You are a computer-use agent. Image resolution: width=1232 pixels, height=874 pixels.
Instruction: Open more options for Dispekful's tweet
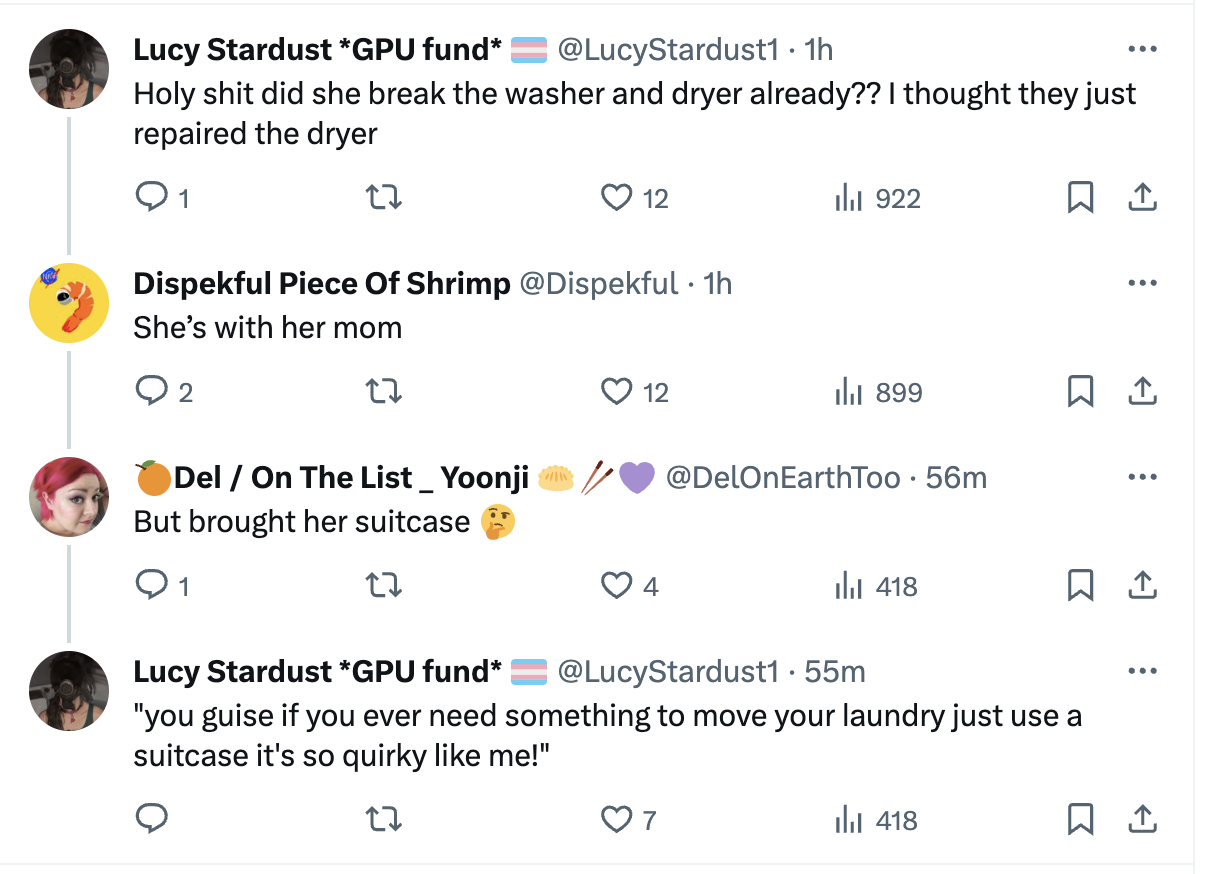point(1142,283)
